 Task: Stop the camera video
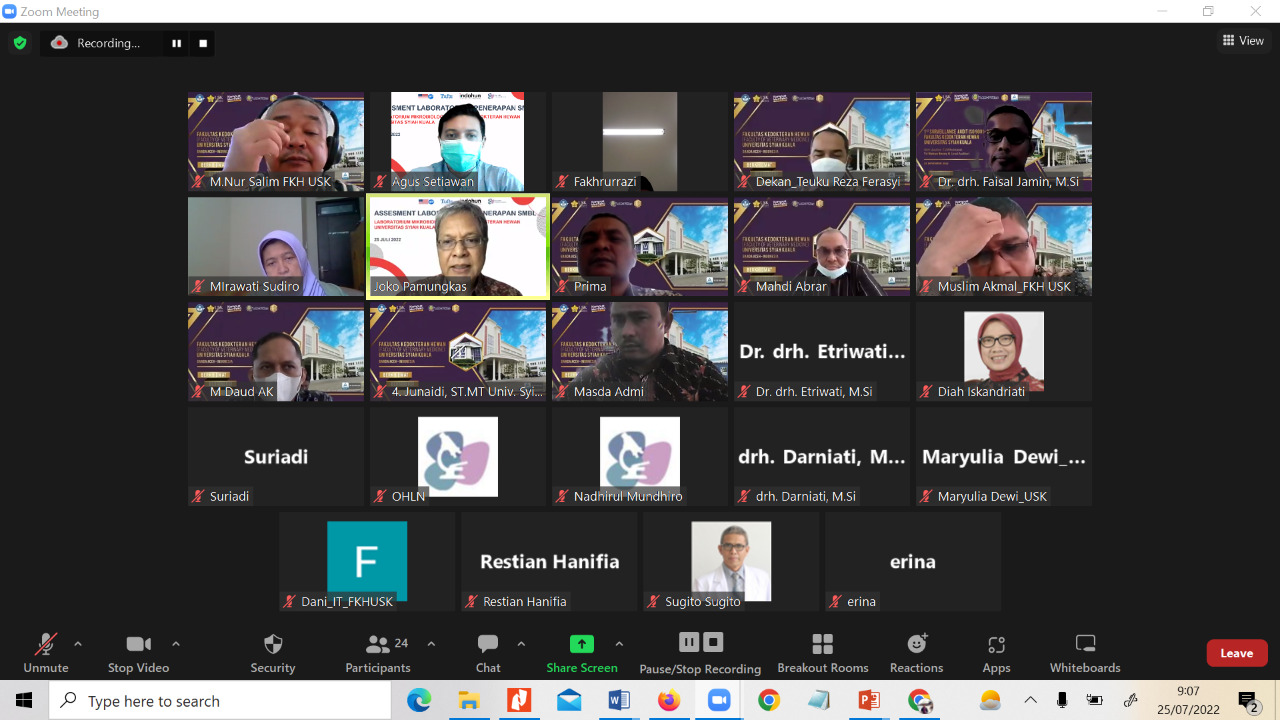point(139,653)
